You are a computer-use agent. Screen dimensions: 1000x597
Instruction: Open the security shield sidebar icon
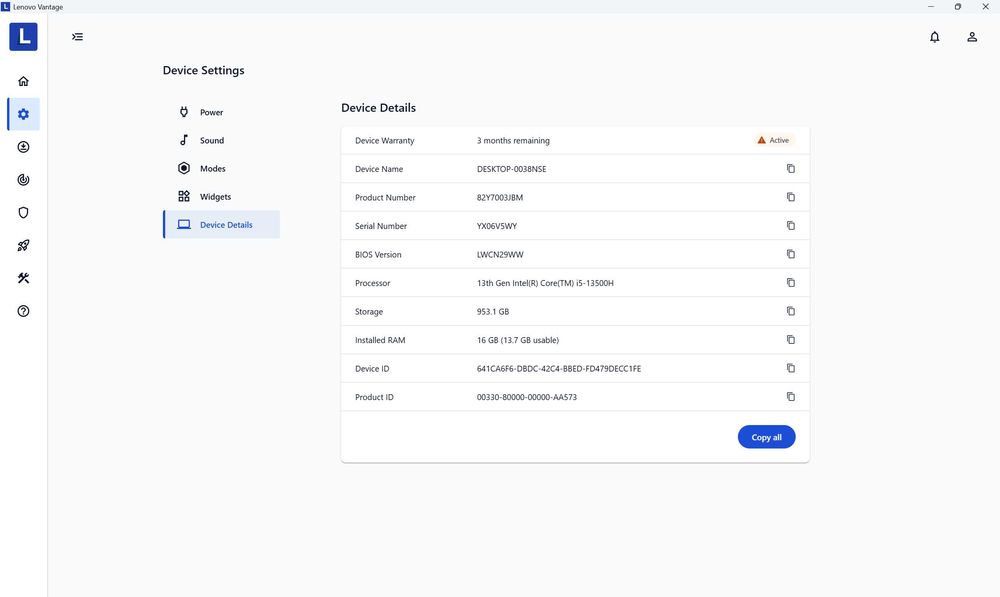[23, 213]
